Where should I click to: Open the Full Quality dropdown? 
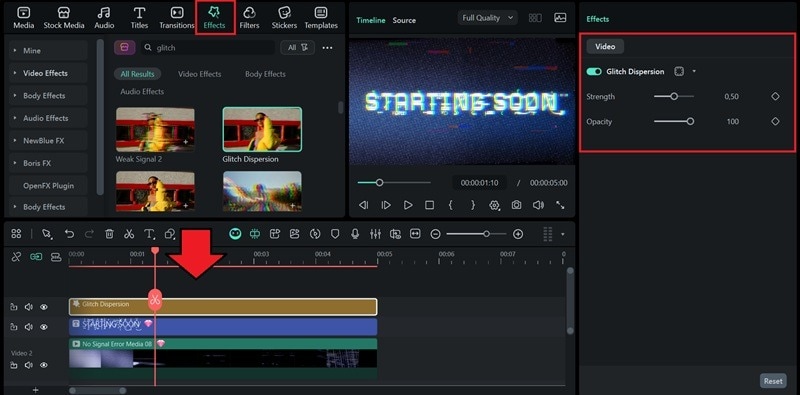point(487,18)
